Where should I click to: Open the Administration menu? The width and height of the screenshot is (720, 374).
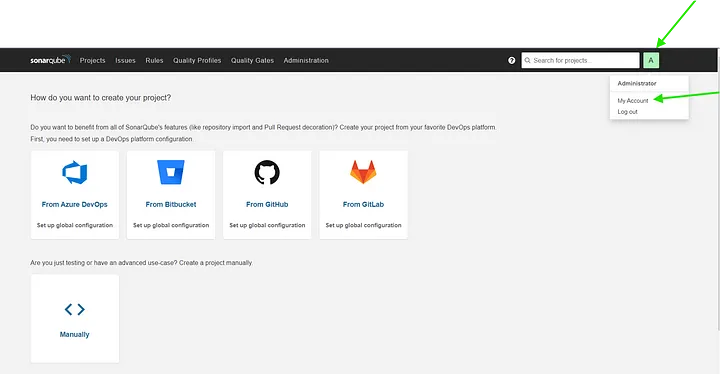(x=306, y=60)
